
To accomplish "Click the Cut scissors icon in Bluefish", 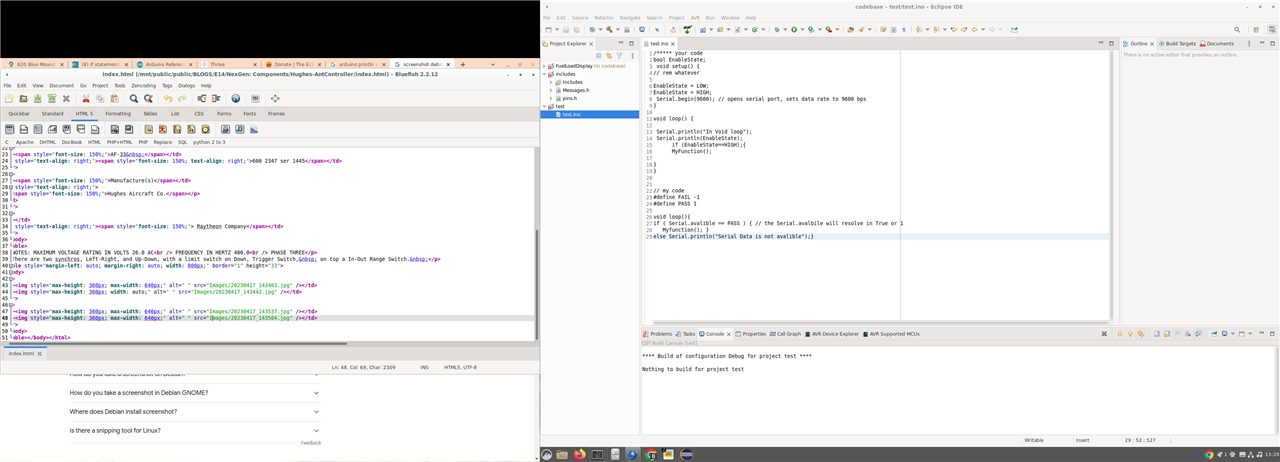I will coord(86,99).
